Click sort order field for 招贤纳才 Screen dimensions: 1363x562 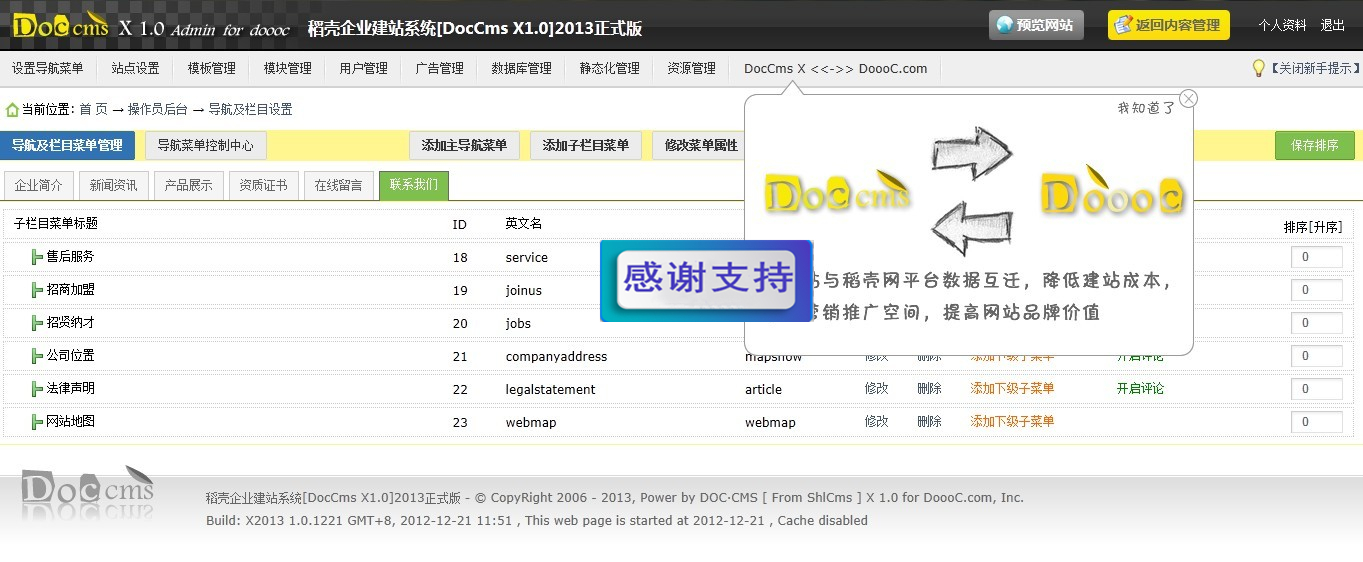pos(1316,323)
